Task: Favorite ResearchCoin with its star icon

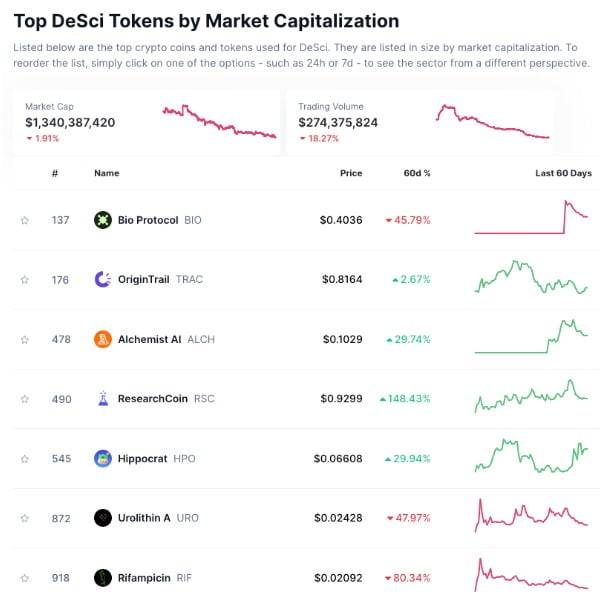Action: click(x=25, y=399)
